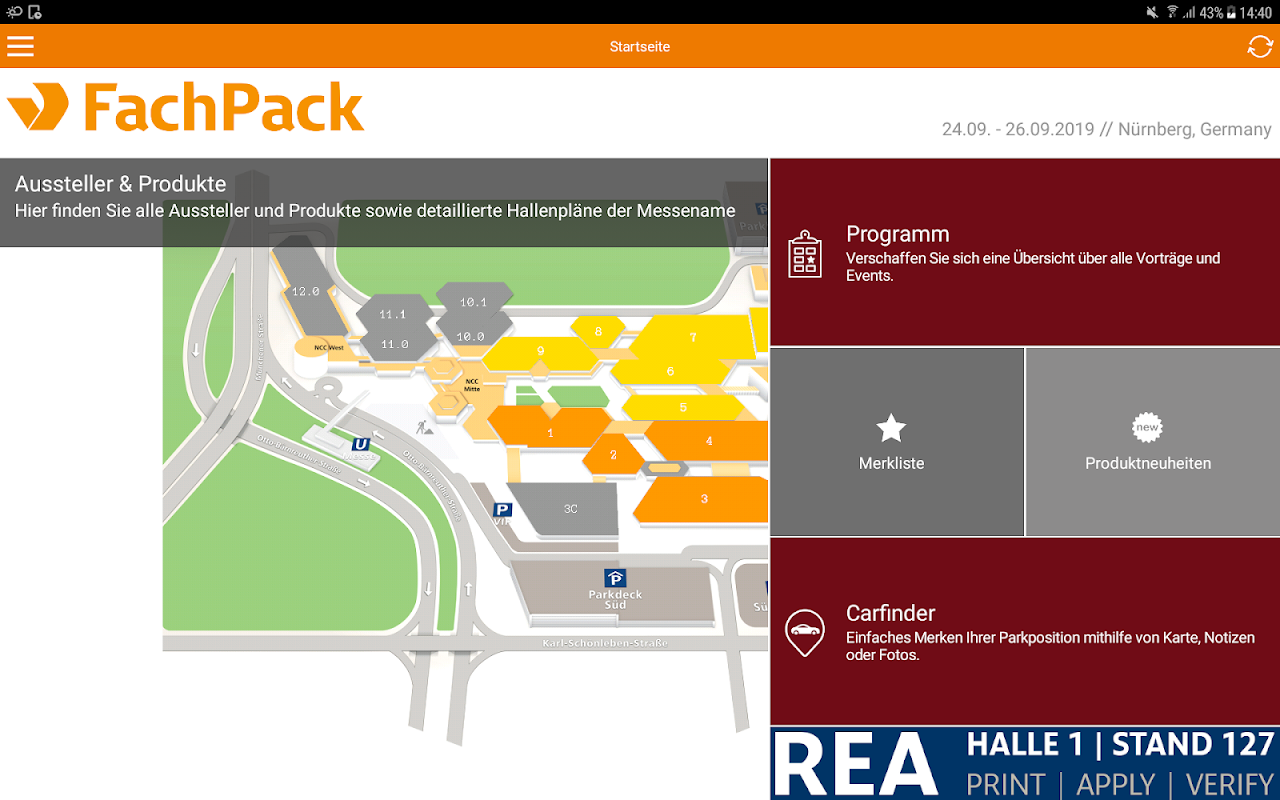1280x800 pixels.
Task: Open the Produktneuheiten tile
Action: tap(1153, 442)
